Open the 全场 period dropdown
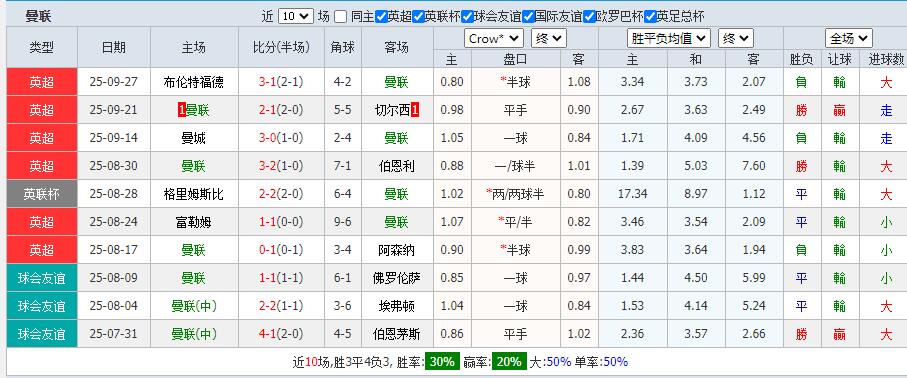 [x=849, y=39]
